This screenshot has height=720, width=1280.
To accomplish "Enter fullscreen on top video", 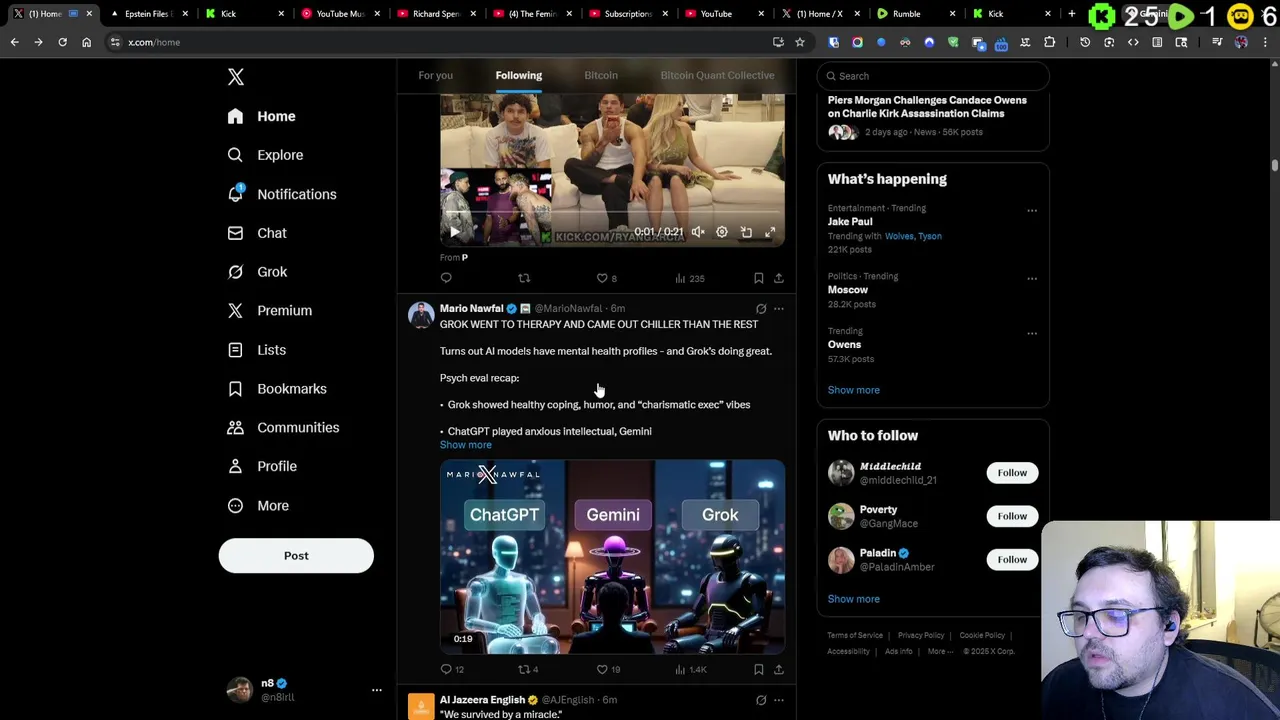I will (770, 232).
